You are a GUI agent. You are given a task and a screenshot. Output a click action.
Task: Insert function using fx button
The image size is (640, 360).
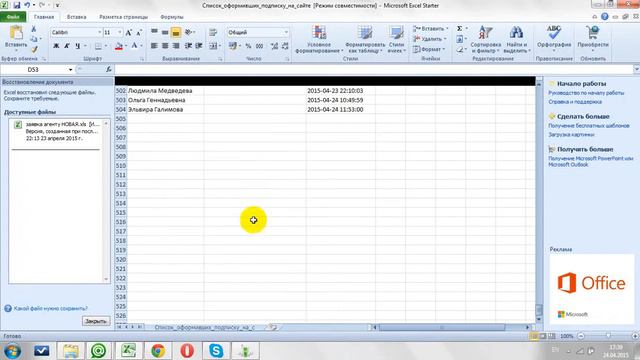tap(109, 69)
